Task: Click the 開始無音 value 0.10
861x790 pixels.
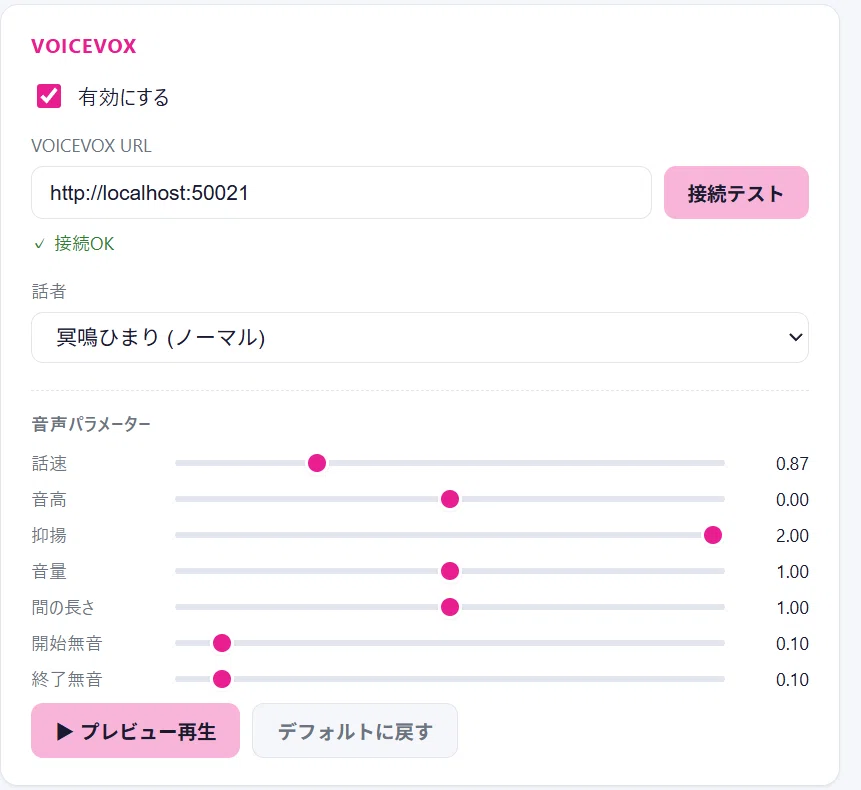Action: (x=792, y=643)
